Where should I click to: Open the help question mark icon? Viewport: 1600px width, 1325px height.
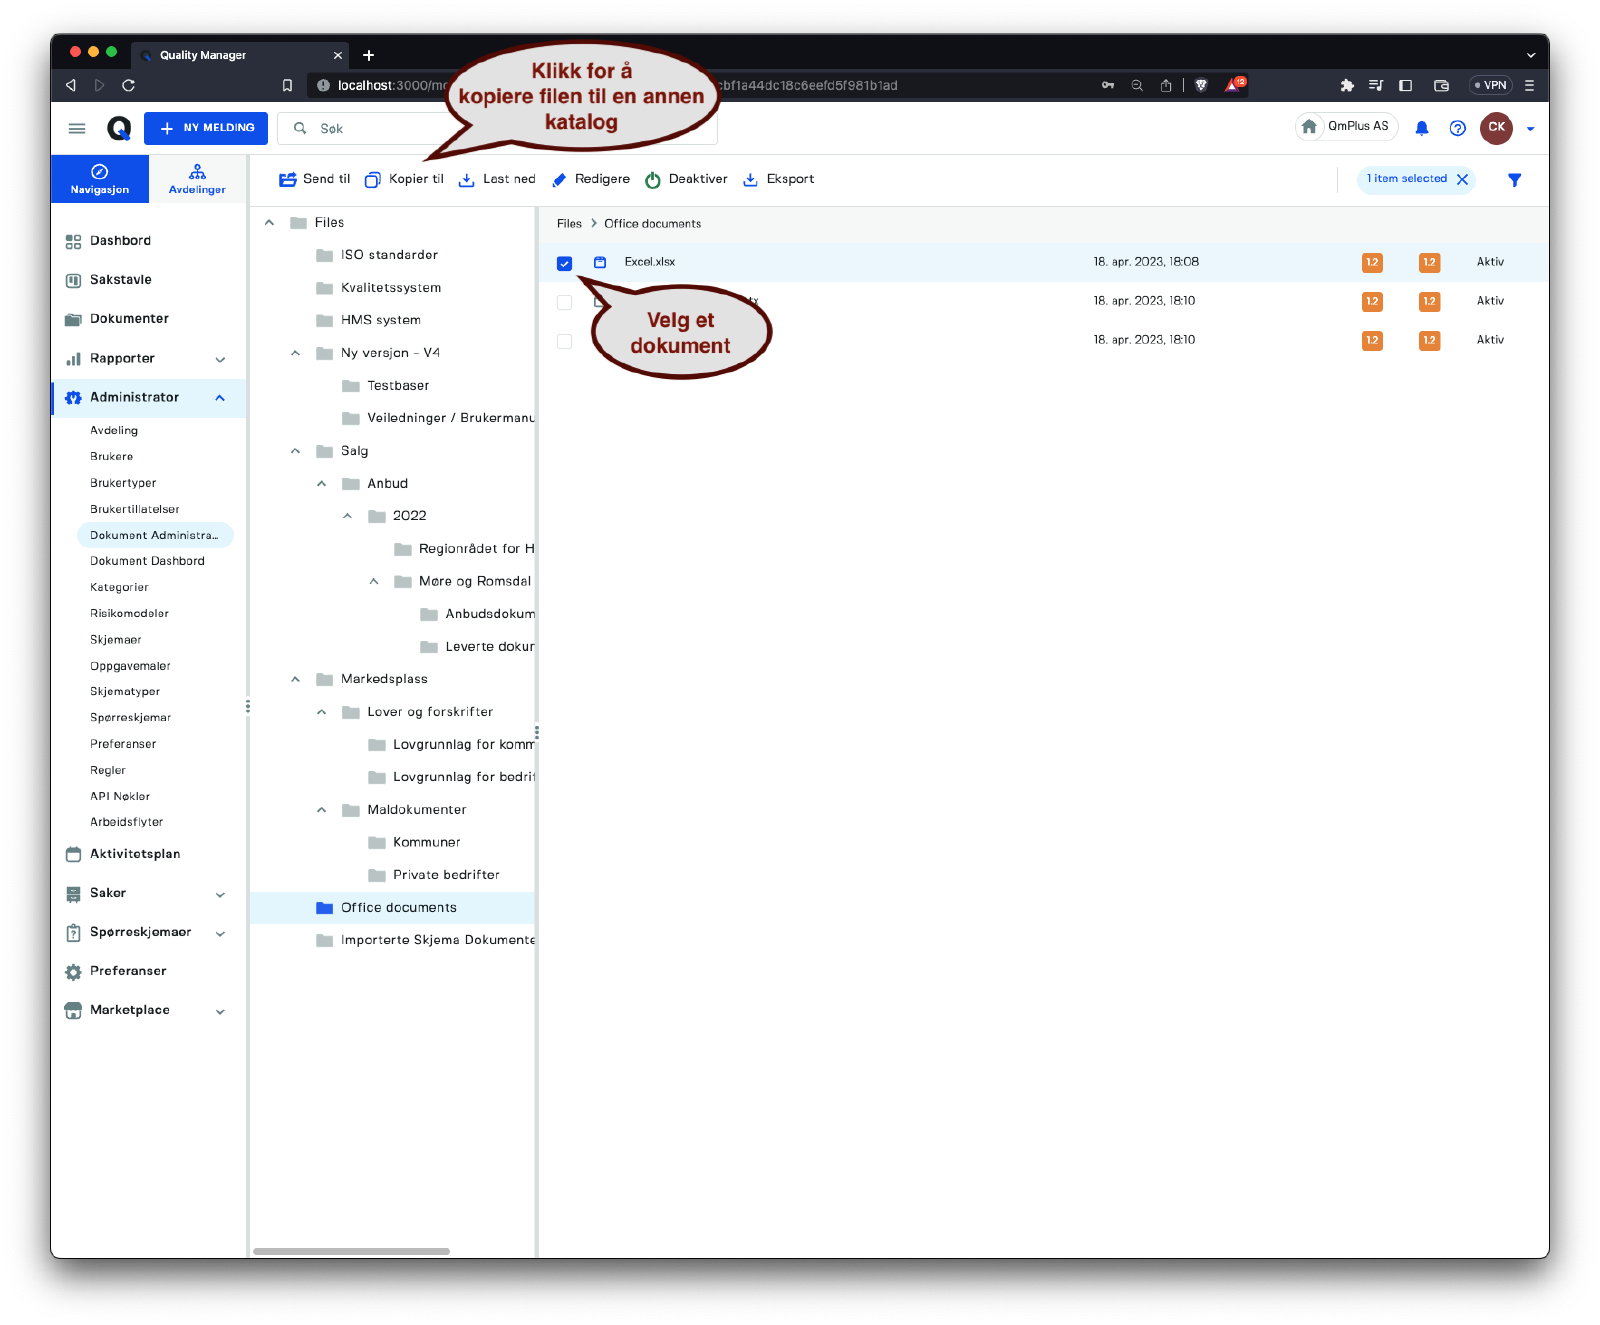pos(1457,128)
